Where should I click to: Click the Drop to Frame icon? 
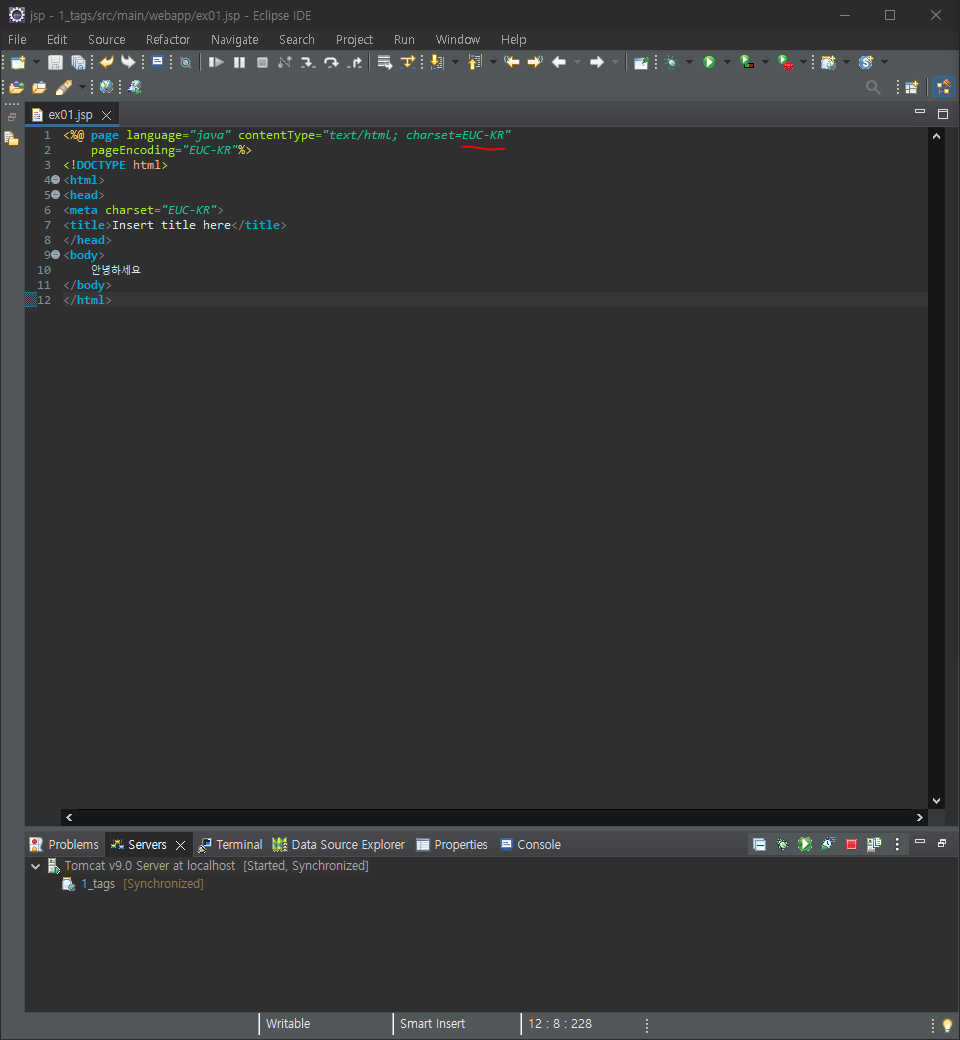point(384,62)
